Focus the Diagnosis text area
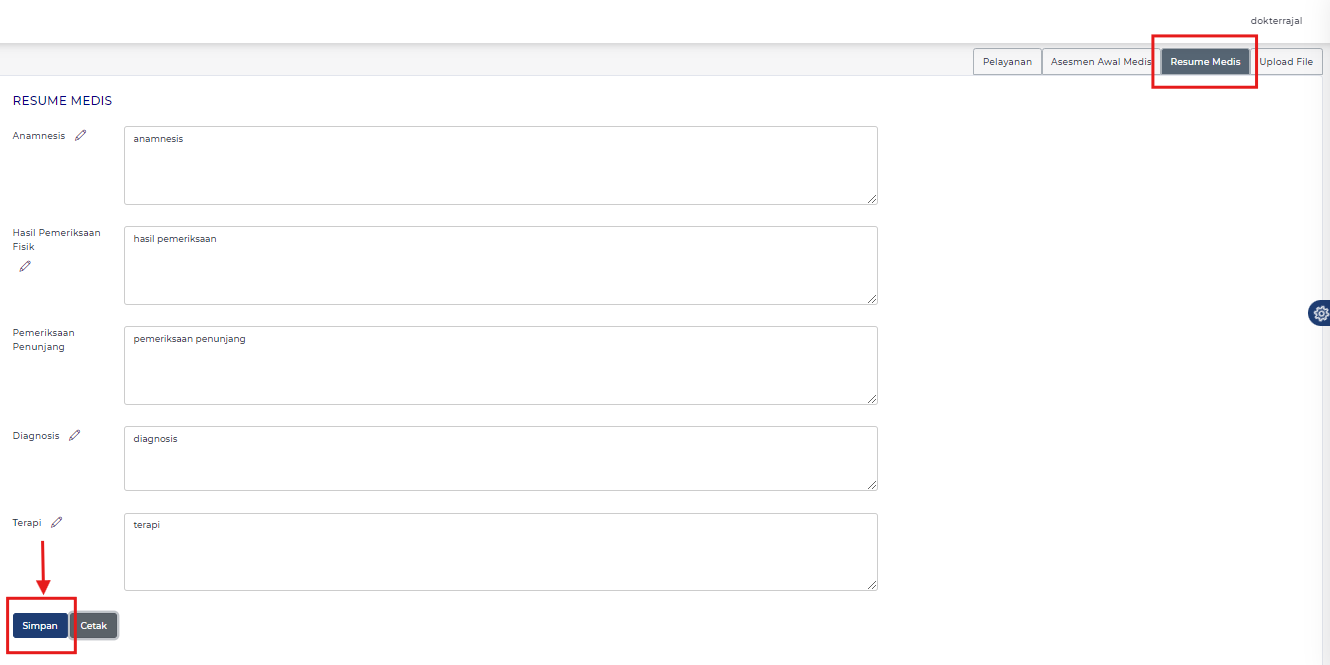The width and height of the screenshot is (1330, 665). [x=500, y=458]
